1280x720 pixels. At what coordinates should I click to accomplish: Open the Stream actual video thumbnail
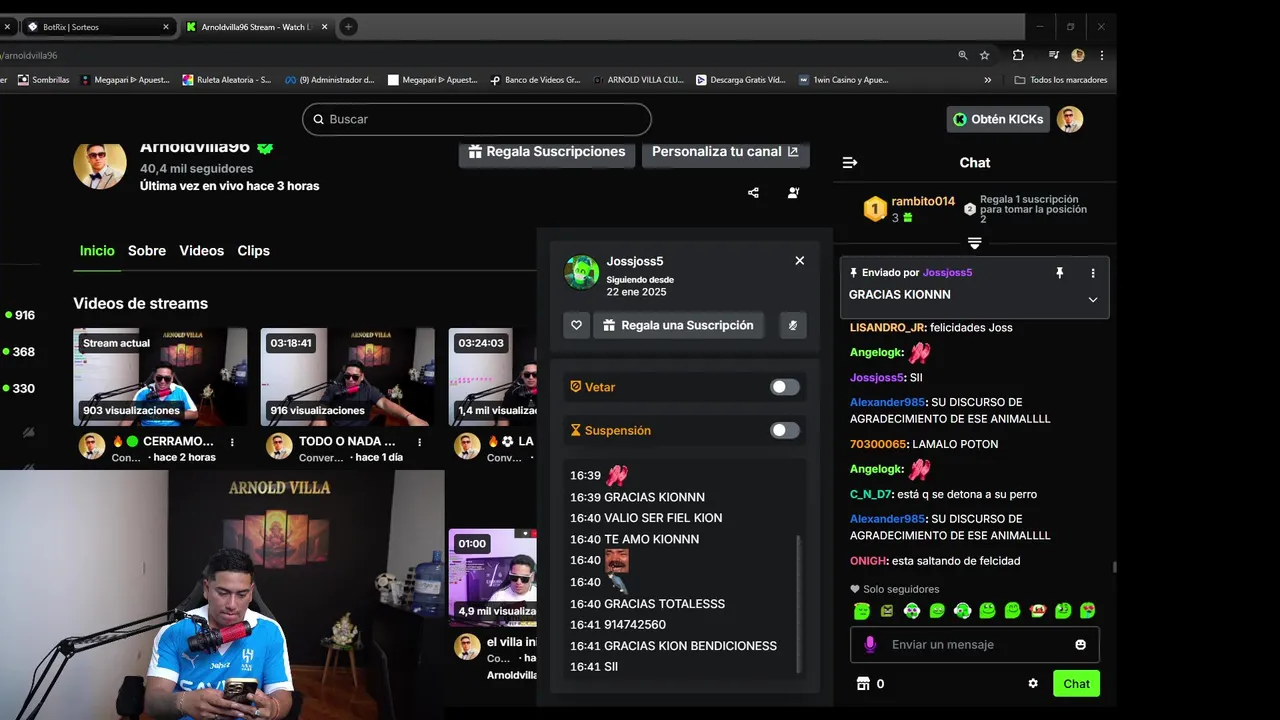(160, 377)
